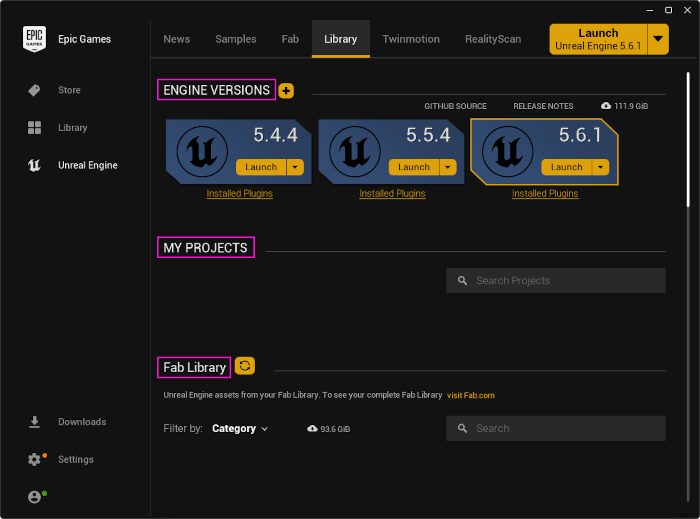The height and width of the screenshot is (519, 700).
Task: Open the sidebar Library grid icon
Action: (x=34, y=128)
